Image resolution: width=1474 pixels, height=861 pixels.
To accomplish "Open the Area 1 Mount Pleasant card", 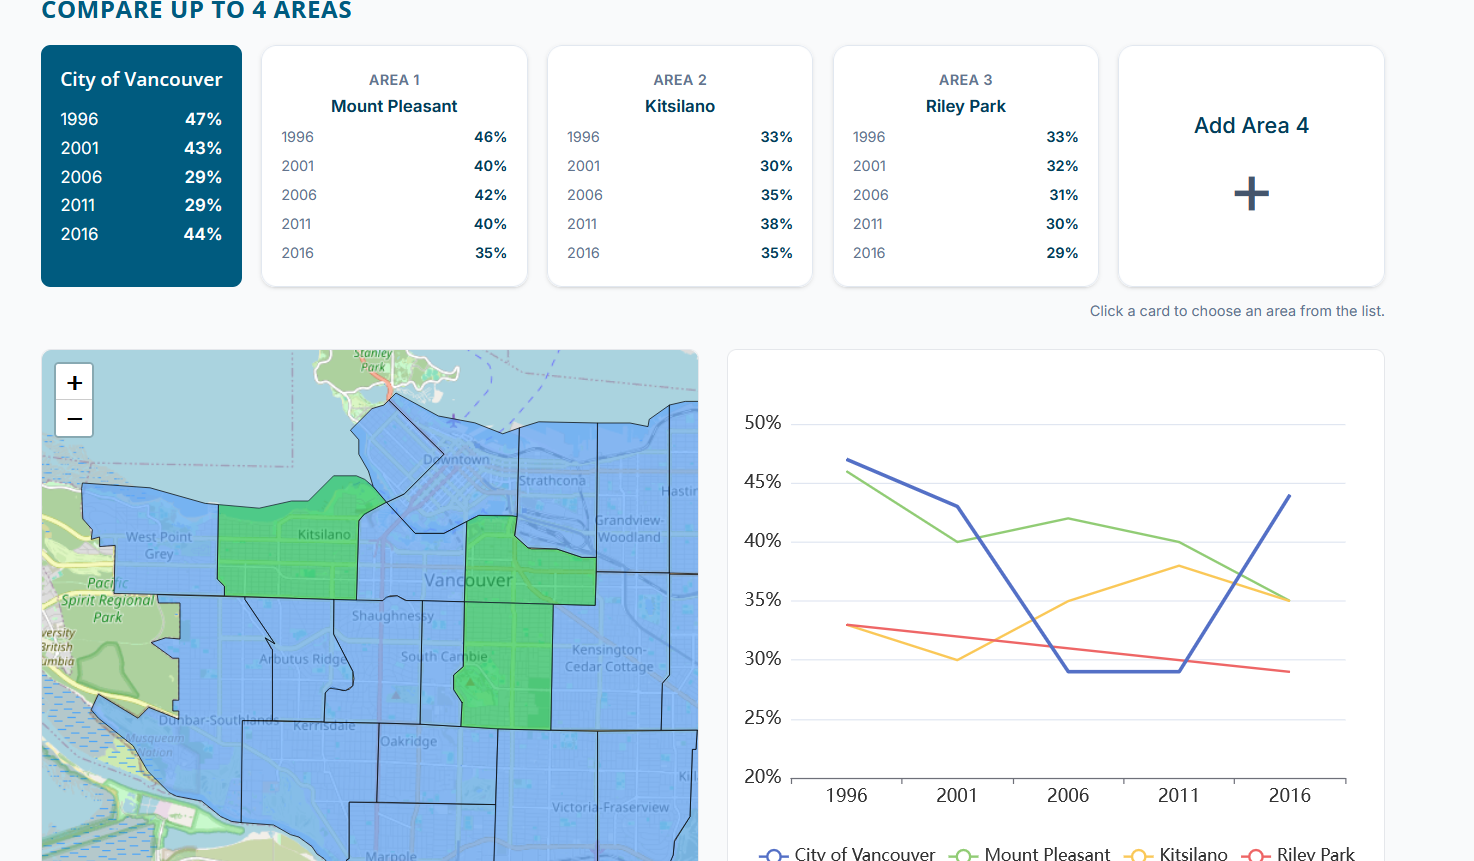I will (x=394, y=166).
